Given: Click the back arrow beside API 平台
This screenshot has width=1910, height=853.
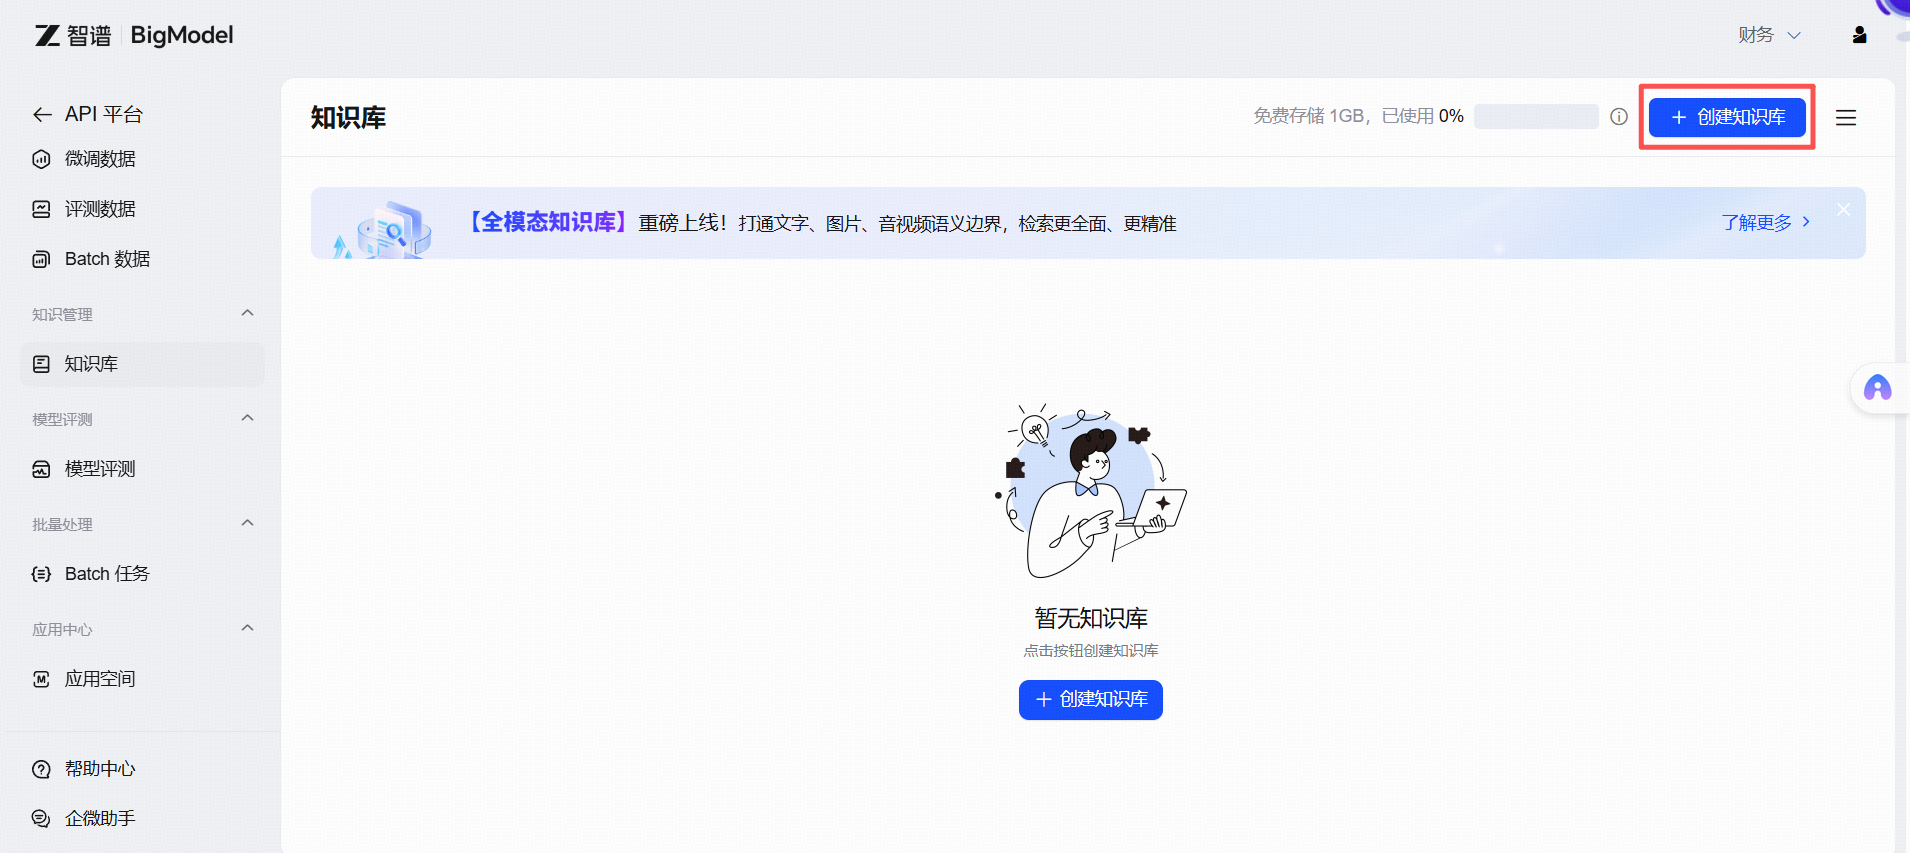Looking at the screenshot, I should pos(42,115).
